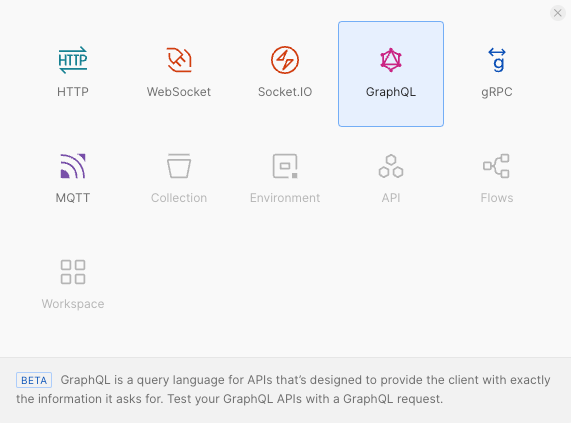Screen dimensions: 571x423
Task: Choose the WebSocket request icon
Action: [x=179, y=60]
